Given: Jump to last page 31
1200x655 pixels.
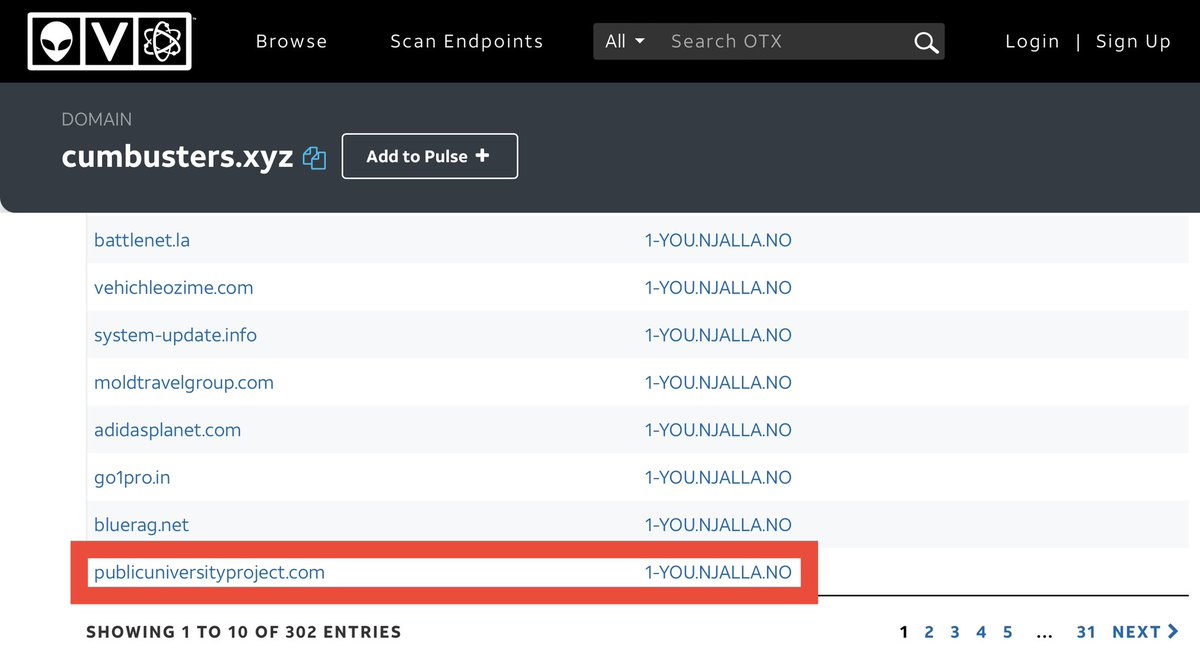Looking at the screenshot, I should pos(1086,632).
